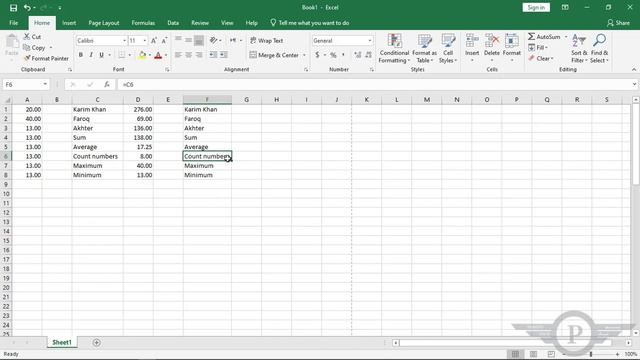The image size is (640, 360).
Task: Switch to the Data tab
Action: (x=173, y=23)
